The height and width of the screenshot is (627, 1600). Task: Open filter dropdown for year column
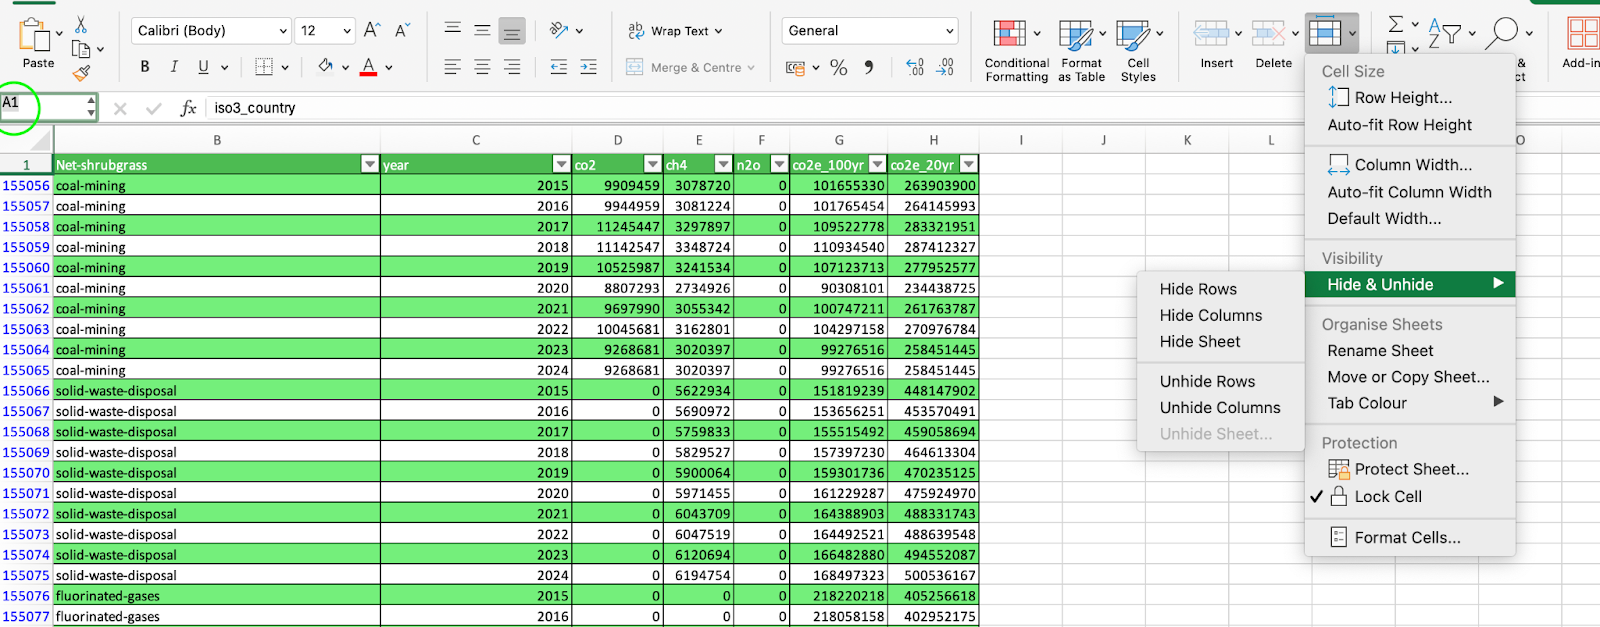pyautogui.click(x=561, y=164)
